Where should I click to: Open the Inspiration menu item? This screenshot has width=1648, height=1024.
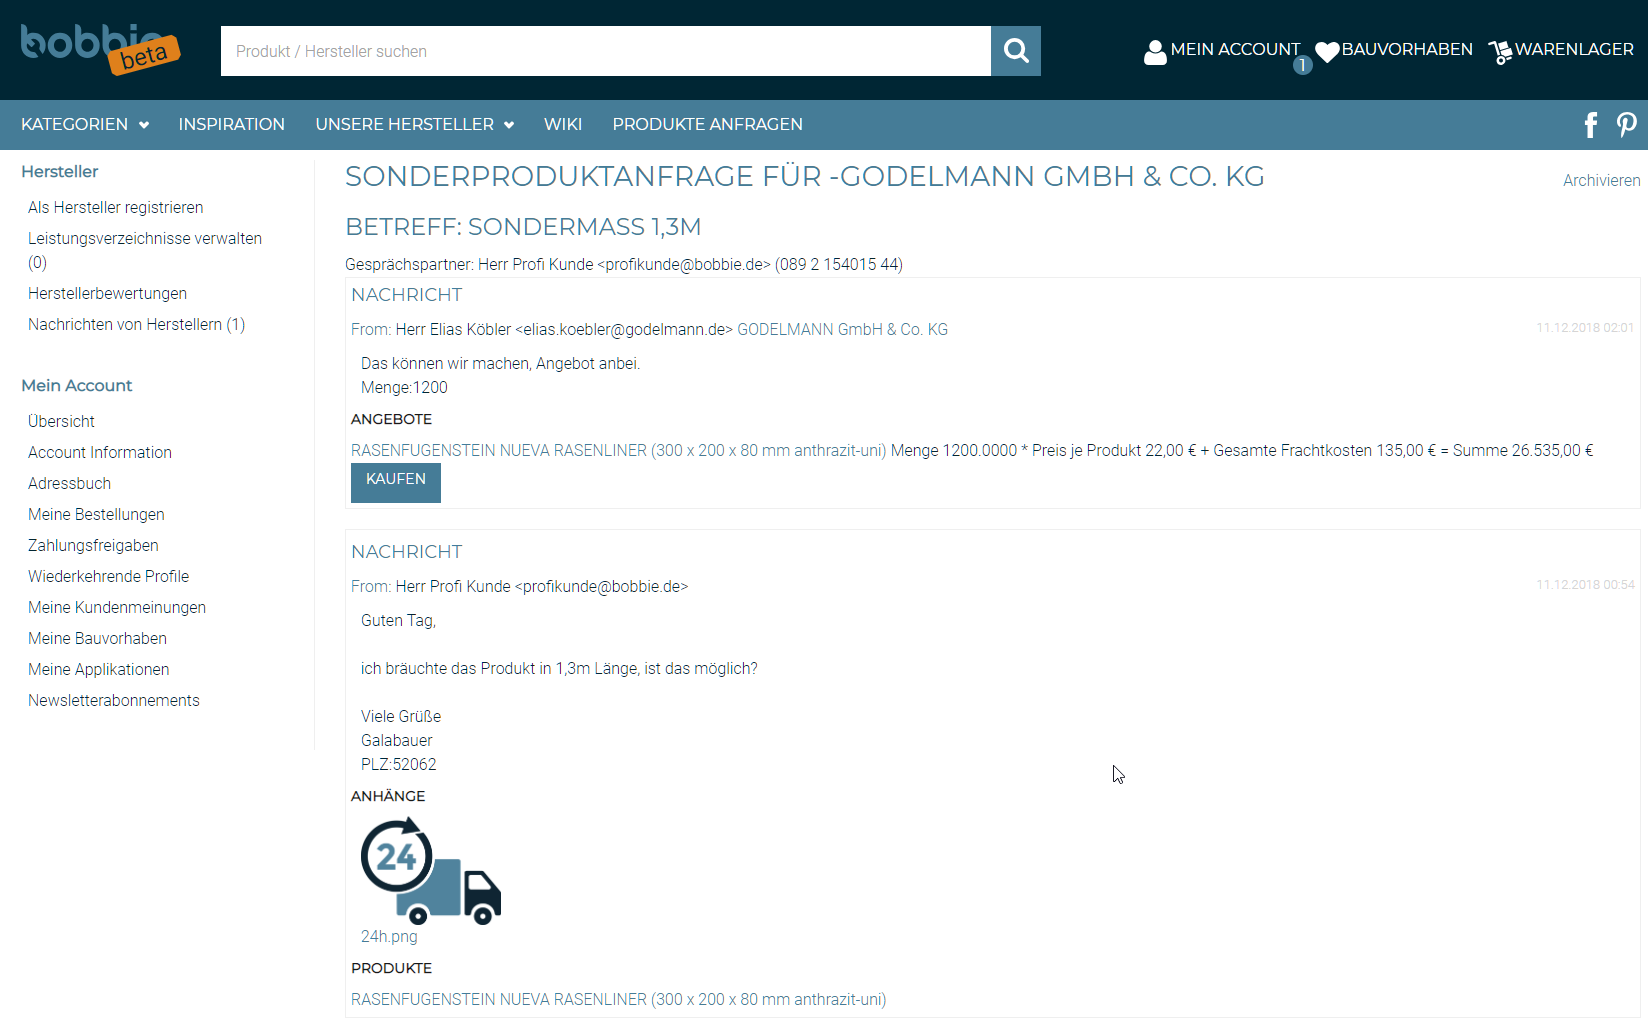232,124
